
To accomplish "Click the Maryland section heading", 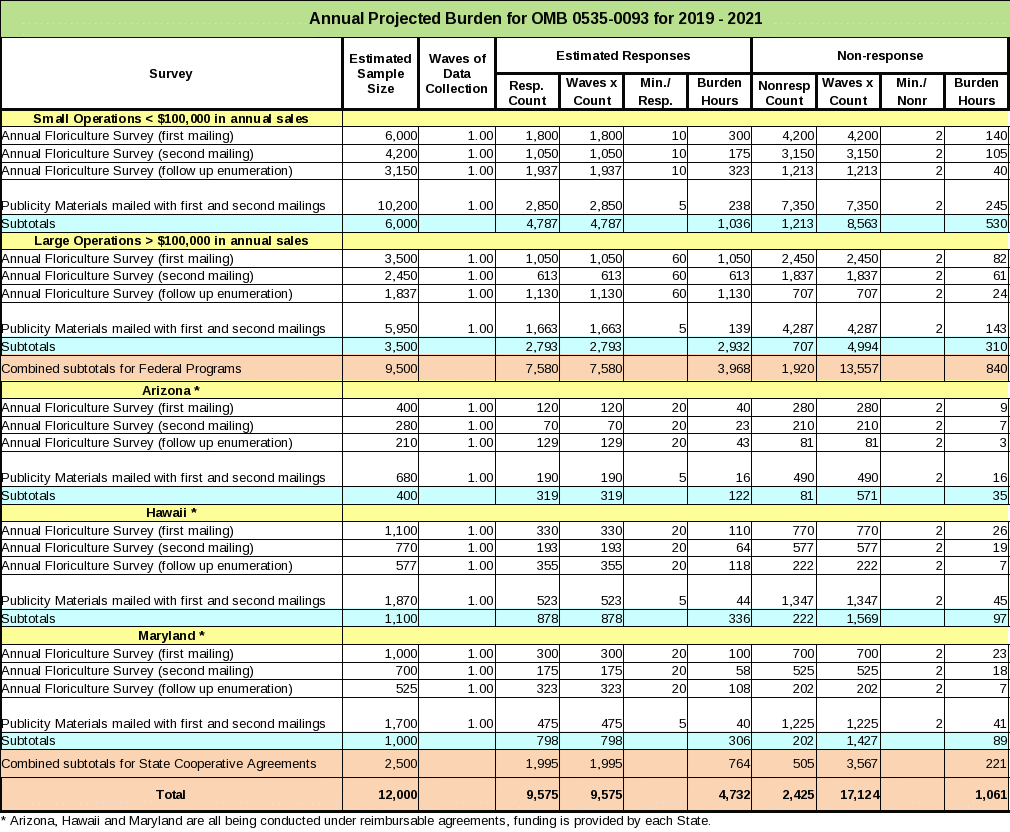I will (x=171, y=636).
